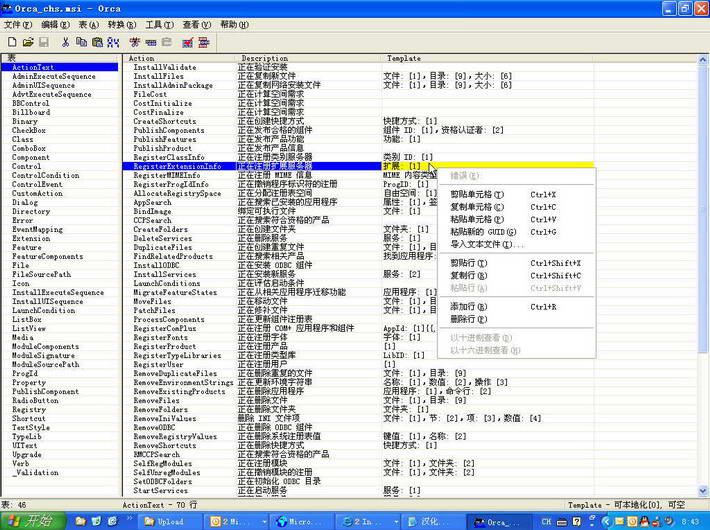The image size is (710, 530).
Task: Choose 复制行(R) in context menu
Action: pos(516,275)
